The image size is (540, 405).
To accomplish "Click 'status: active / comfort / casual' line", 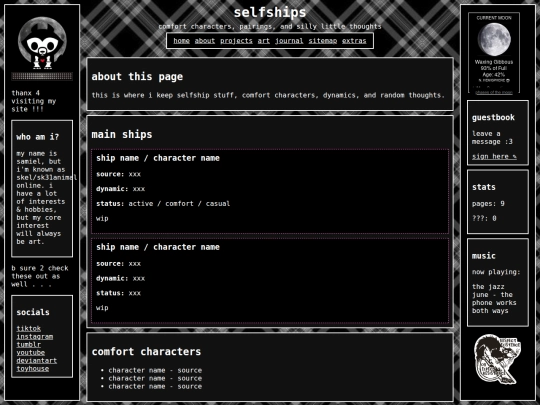I will pos(163,204).
